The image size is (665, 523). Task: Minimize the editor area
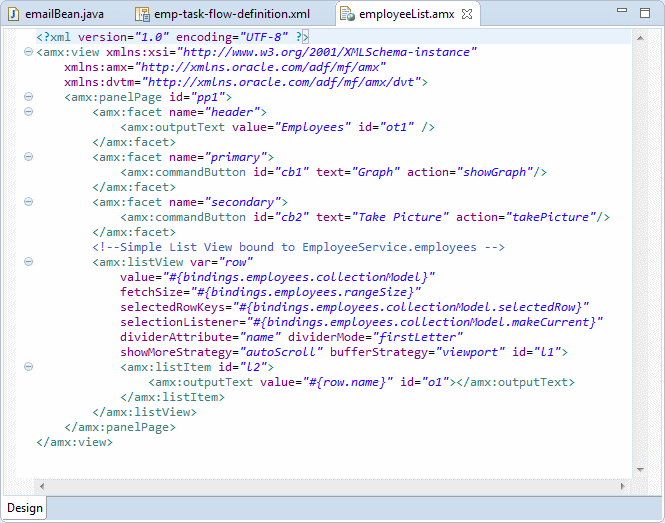[x=622, y=10]
